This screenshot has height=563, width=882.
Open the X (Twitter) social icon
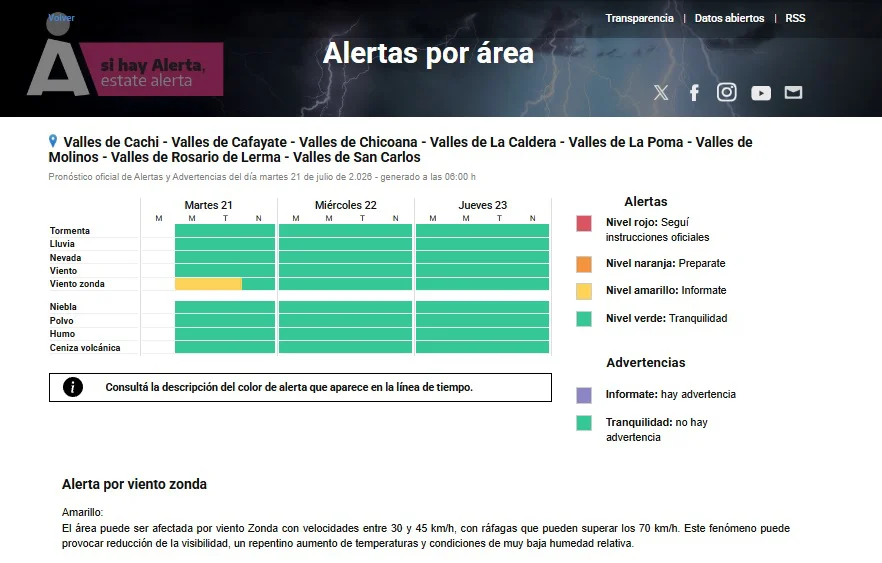click(x=661, y=92)
